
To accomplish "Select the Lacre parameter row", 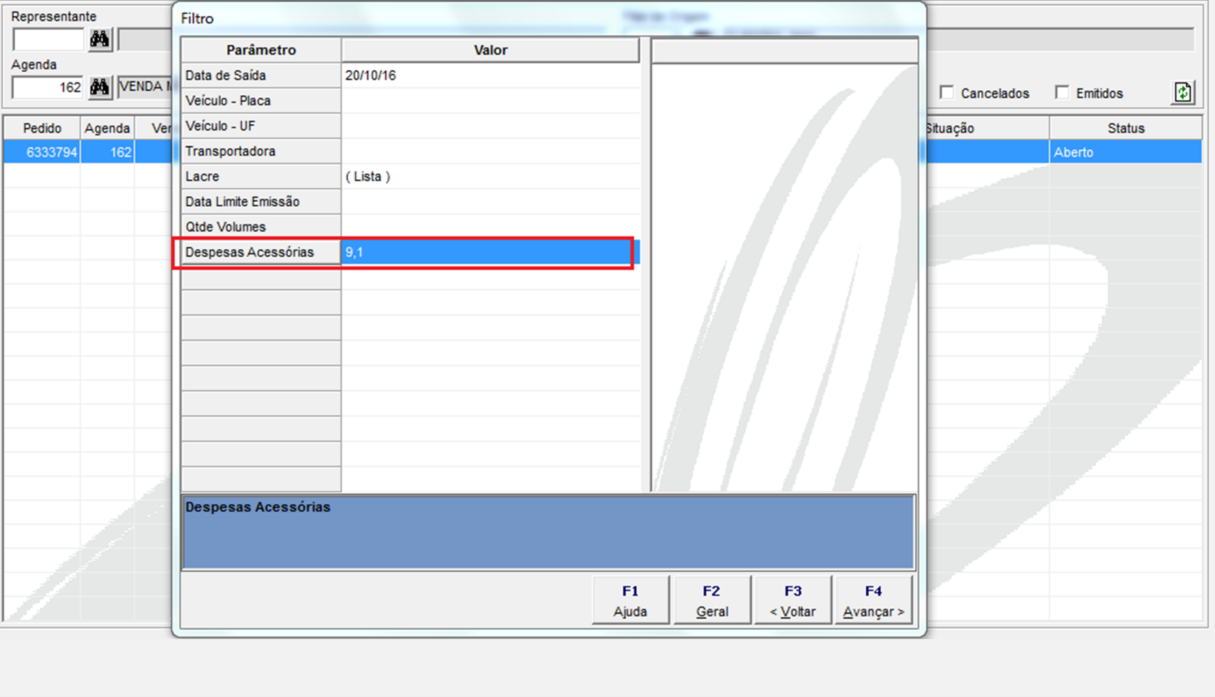I will click(x=261, y=176).
